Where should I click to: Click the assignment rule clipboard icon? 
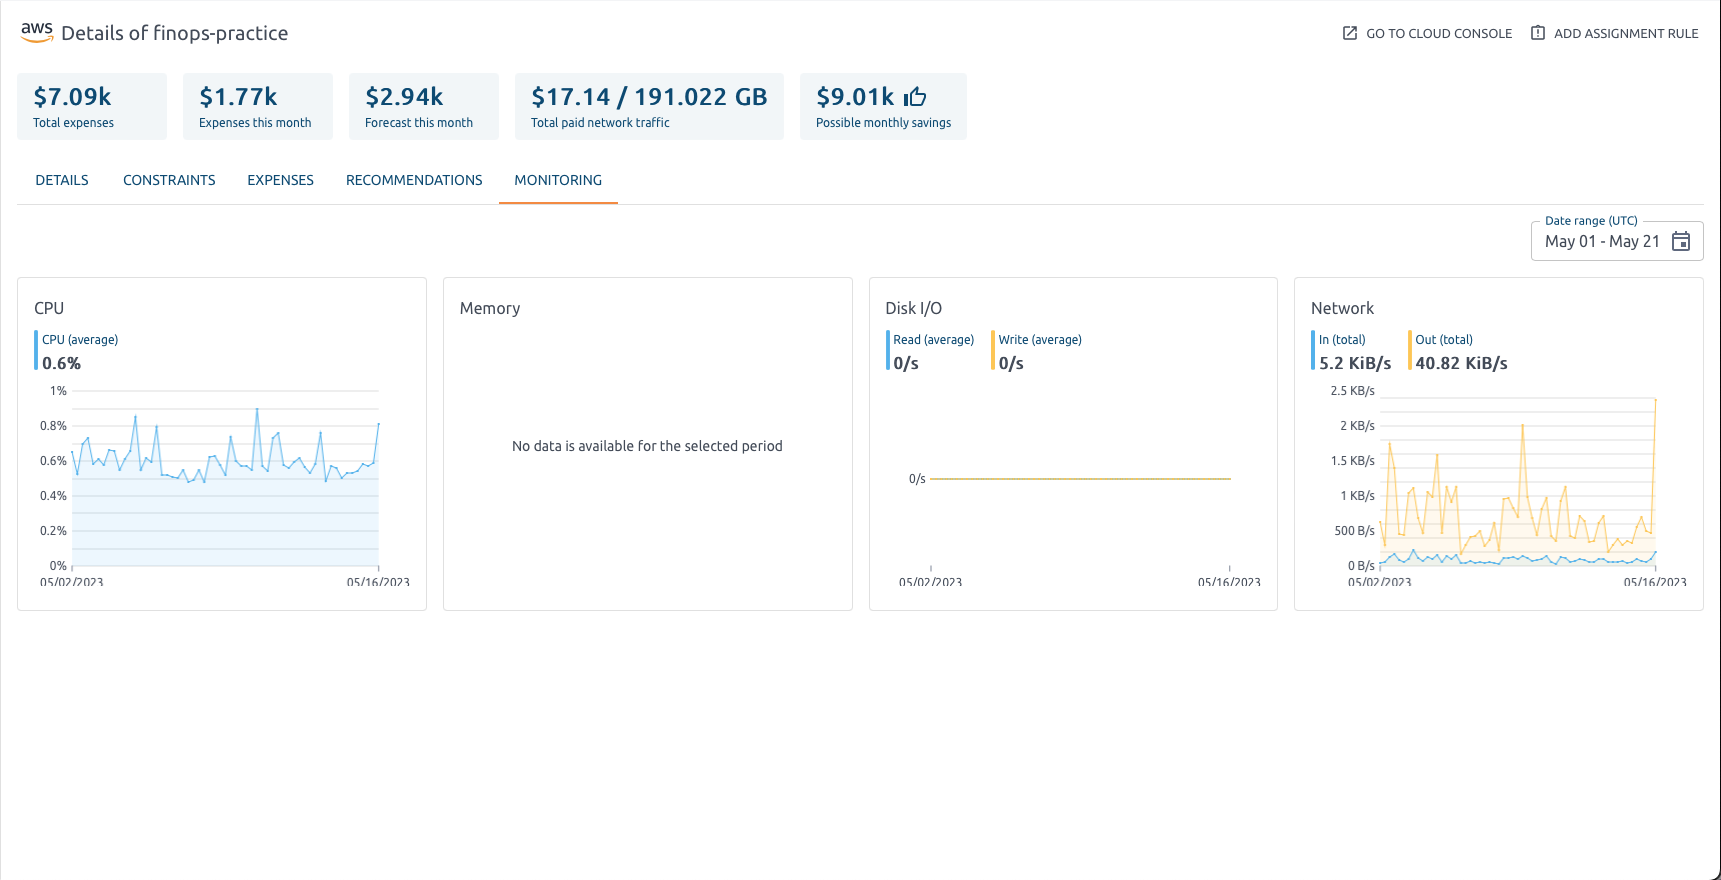coord(1537,33)
